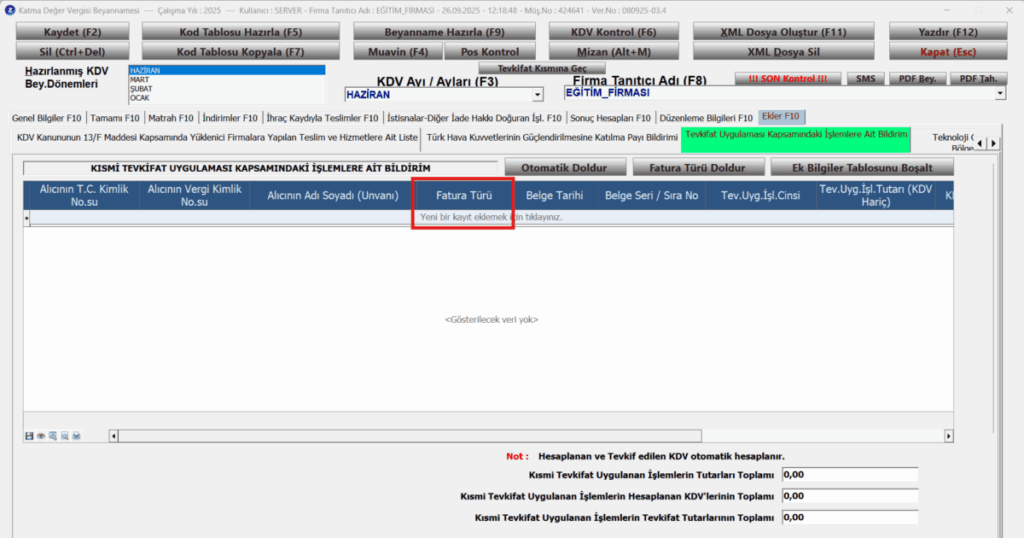Click Kod Tablosu Hazırla (F5)
This screenshot has height=538, width=1024.
240,32
